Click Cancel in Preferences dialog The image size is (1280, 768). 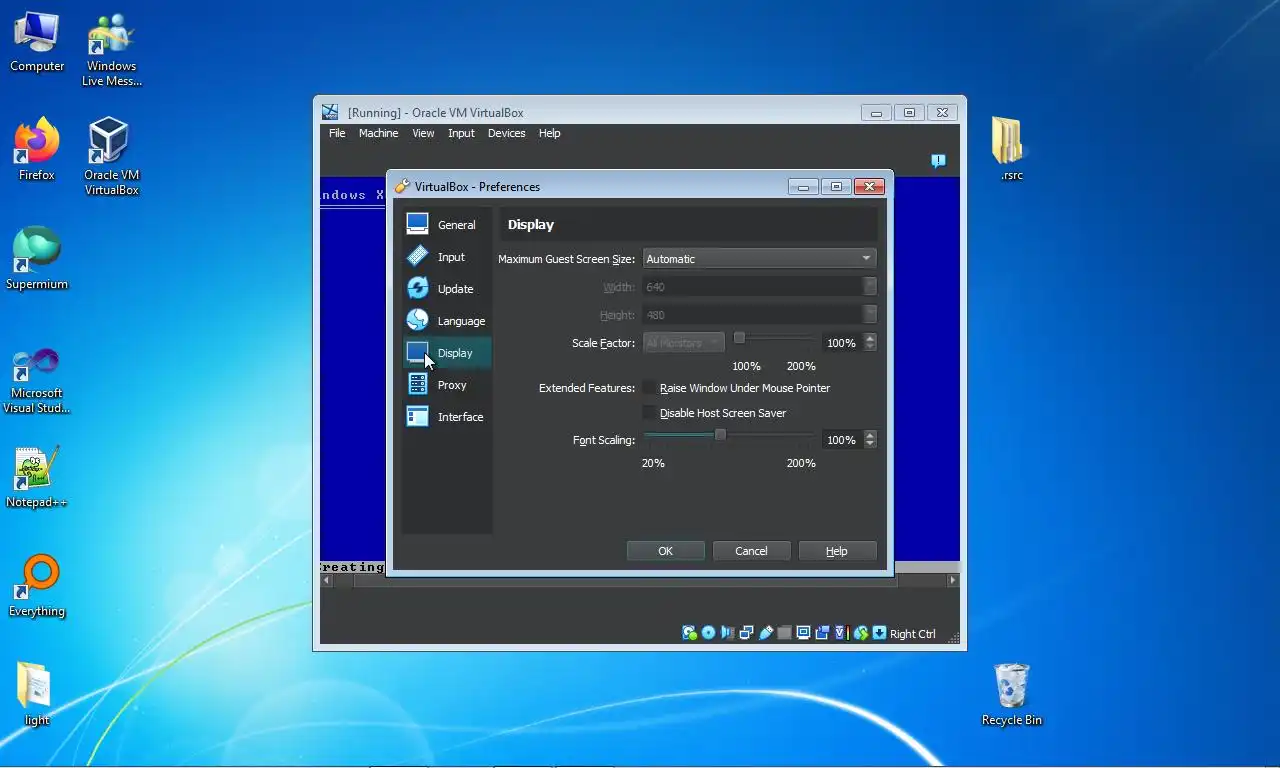[751, 551]
